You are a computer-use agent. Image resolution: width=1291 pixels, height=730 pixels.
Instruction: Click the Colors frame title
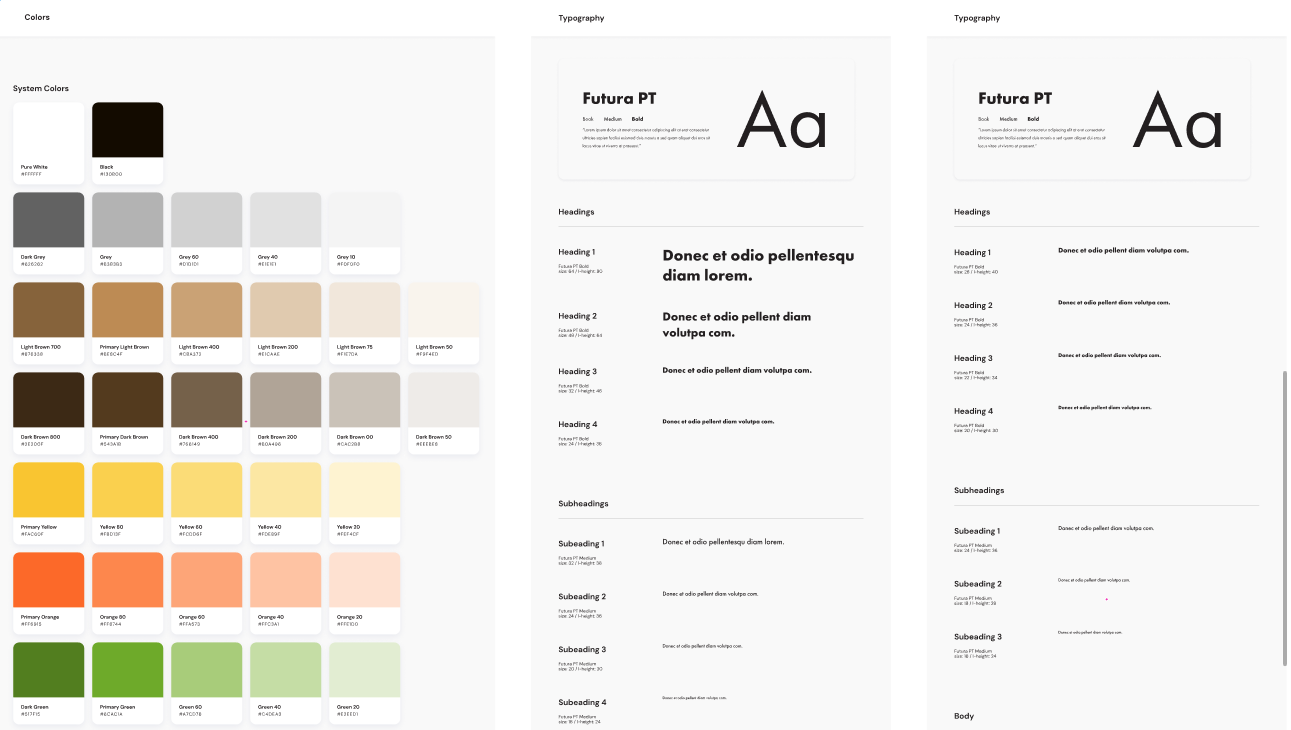[x=37, y=18]
